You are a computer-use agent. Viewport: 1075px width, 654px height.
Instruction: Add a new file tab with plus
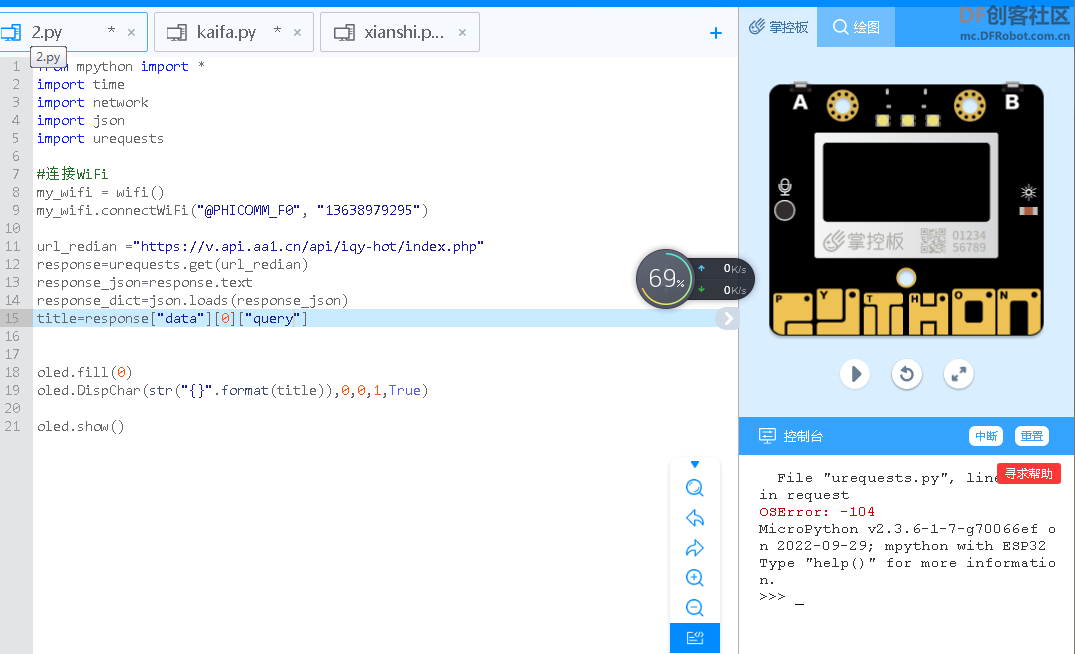[716, 33]
